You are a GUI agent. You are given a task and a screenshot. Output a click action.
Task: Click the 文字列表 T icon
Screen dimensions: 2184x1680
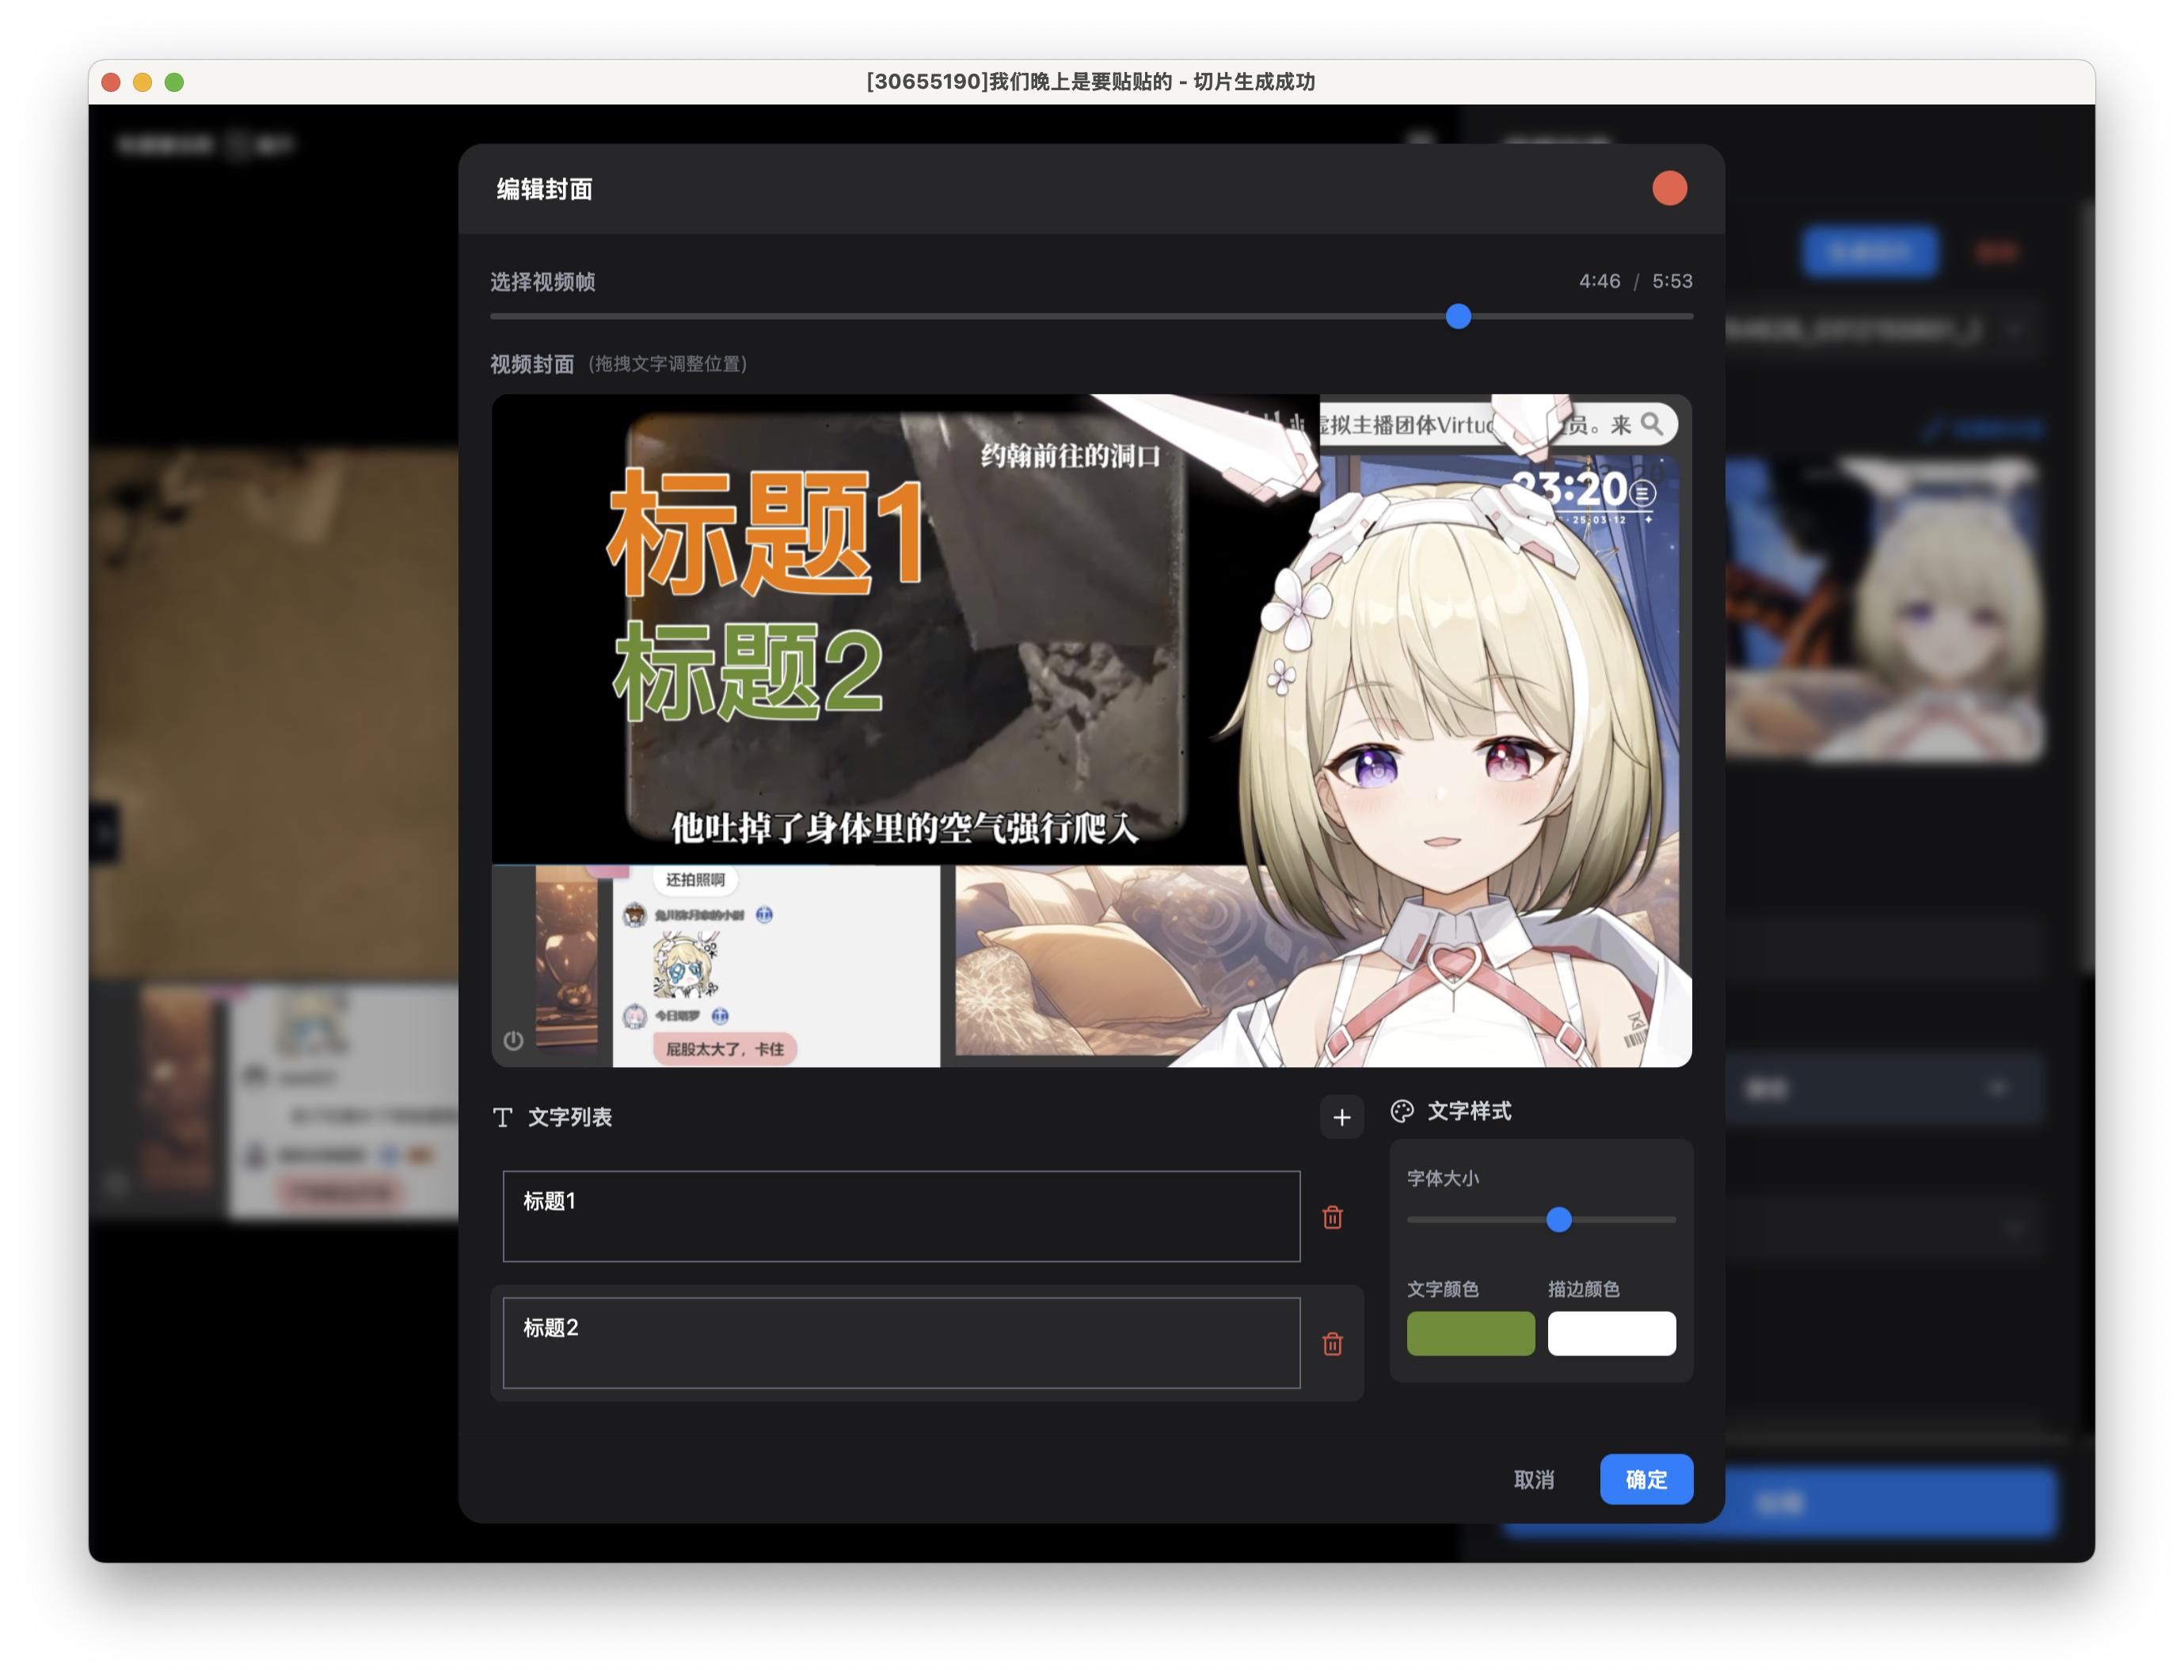pyautogui.click(x=503, y=1117)
